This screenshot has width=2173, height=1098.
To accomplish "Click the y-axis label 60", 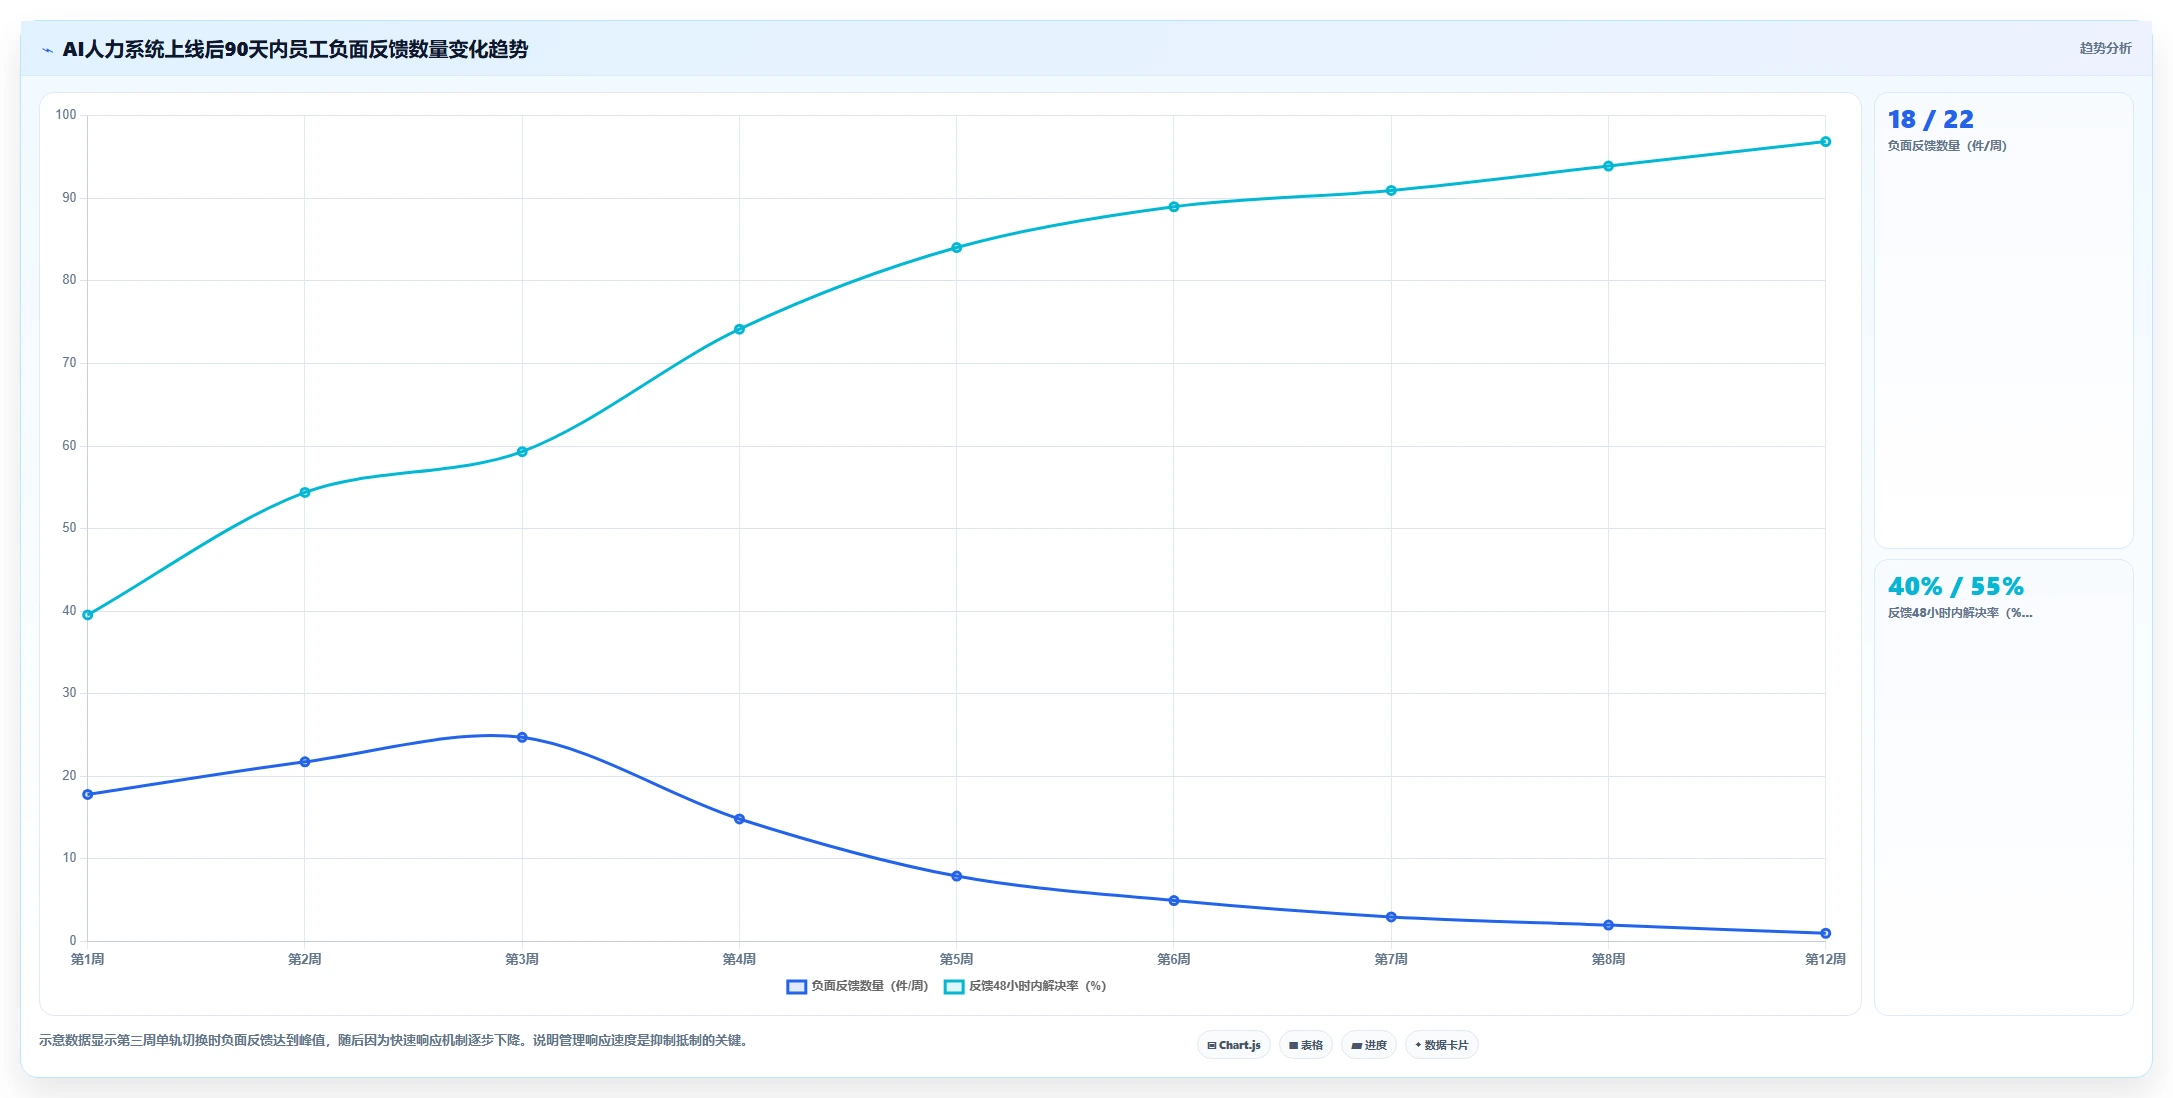I will [69, 446].
